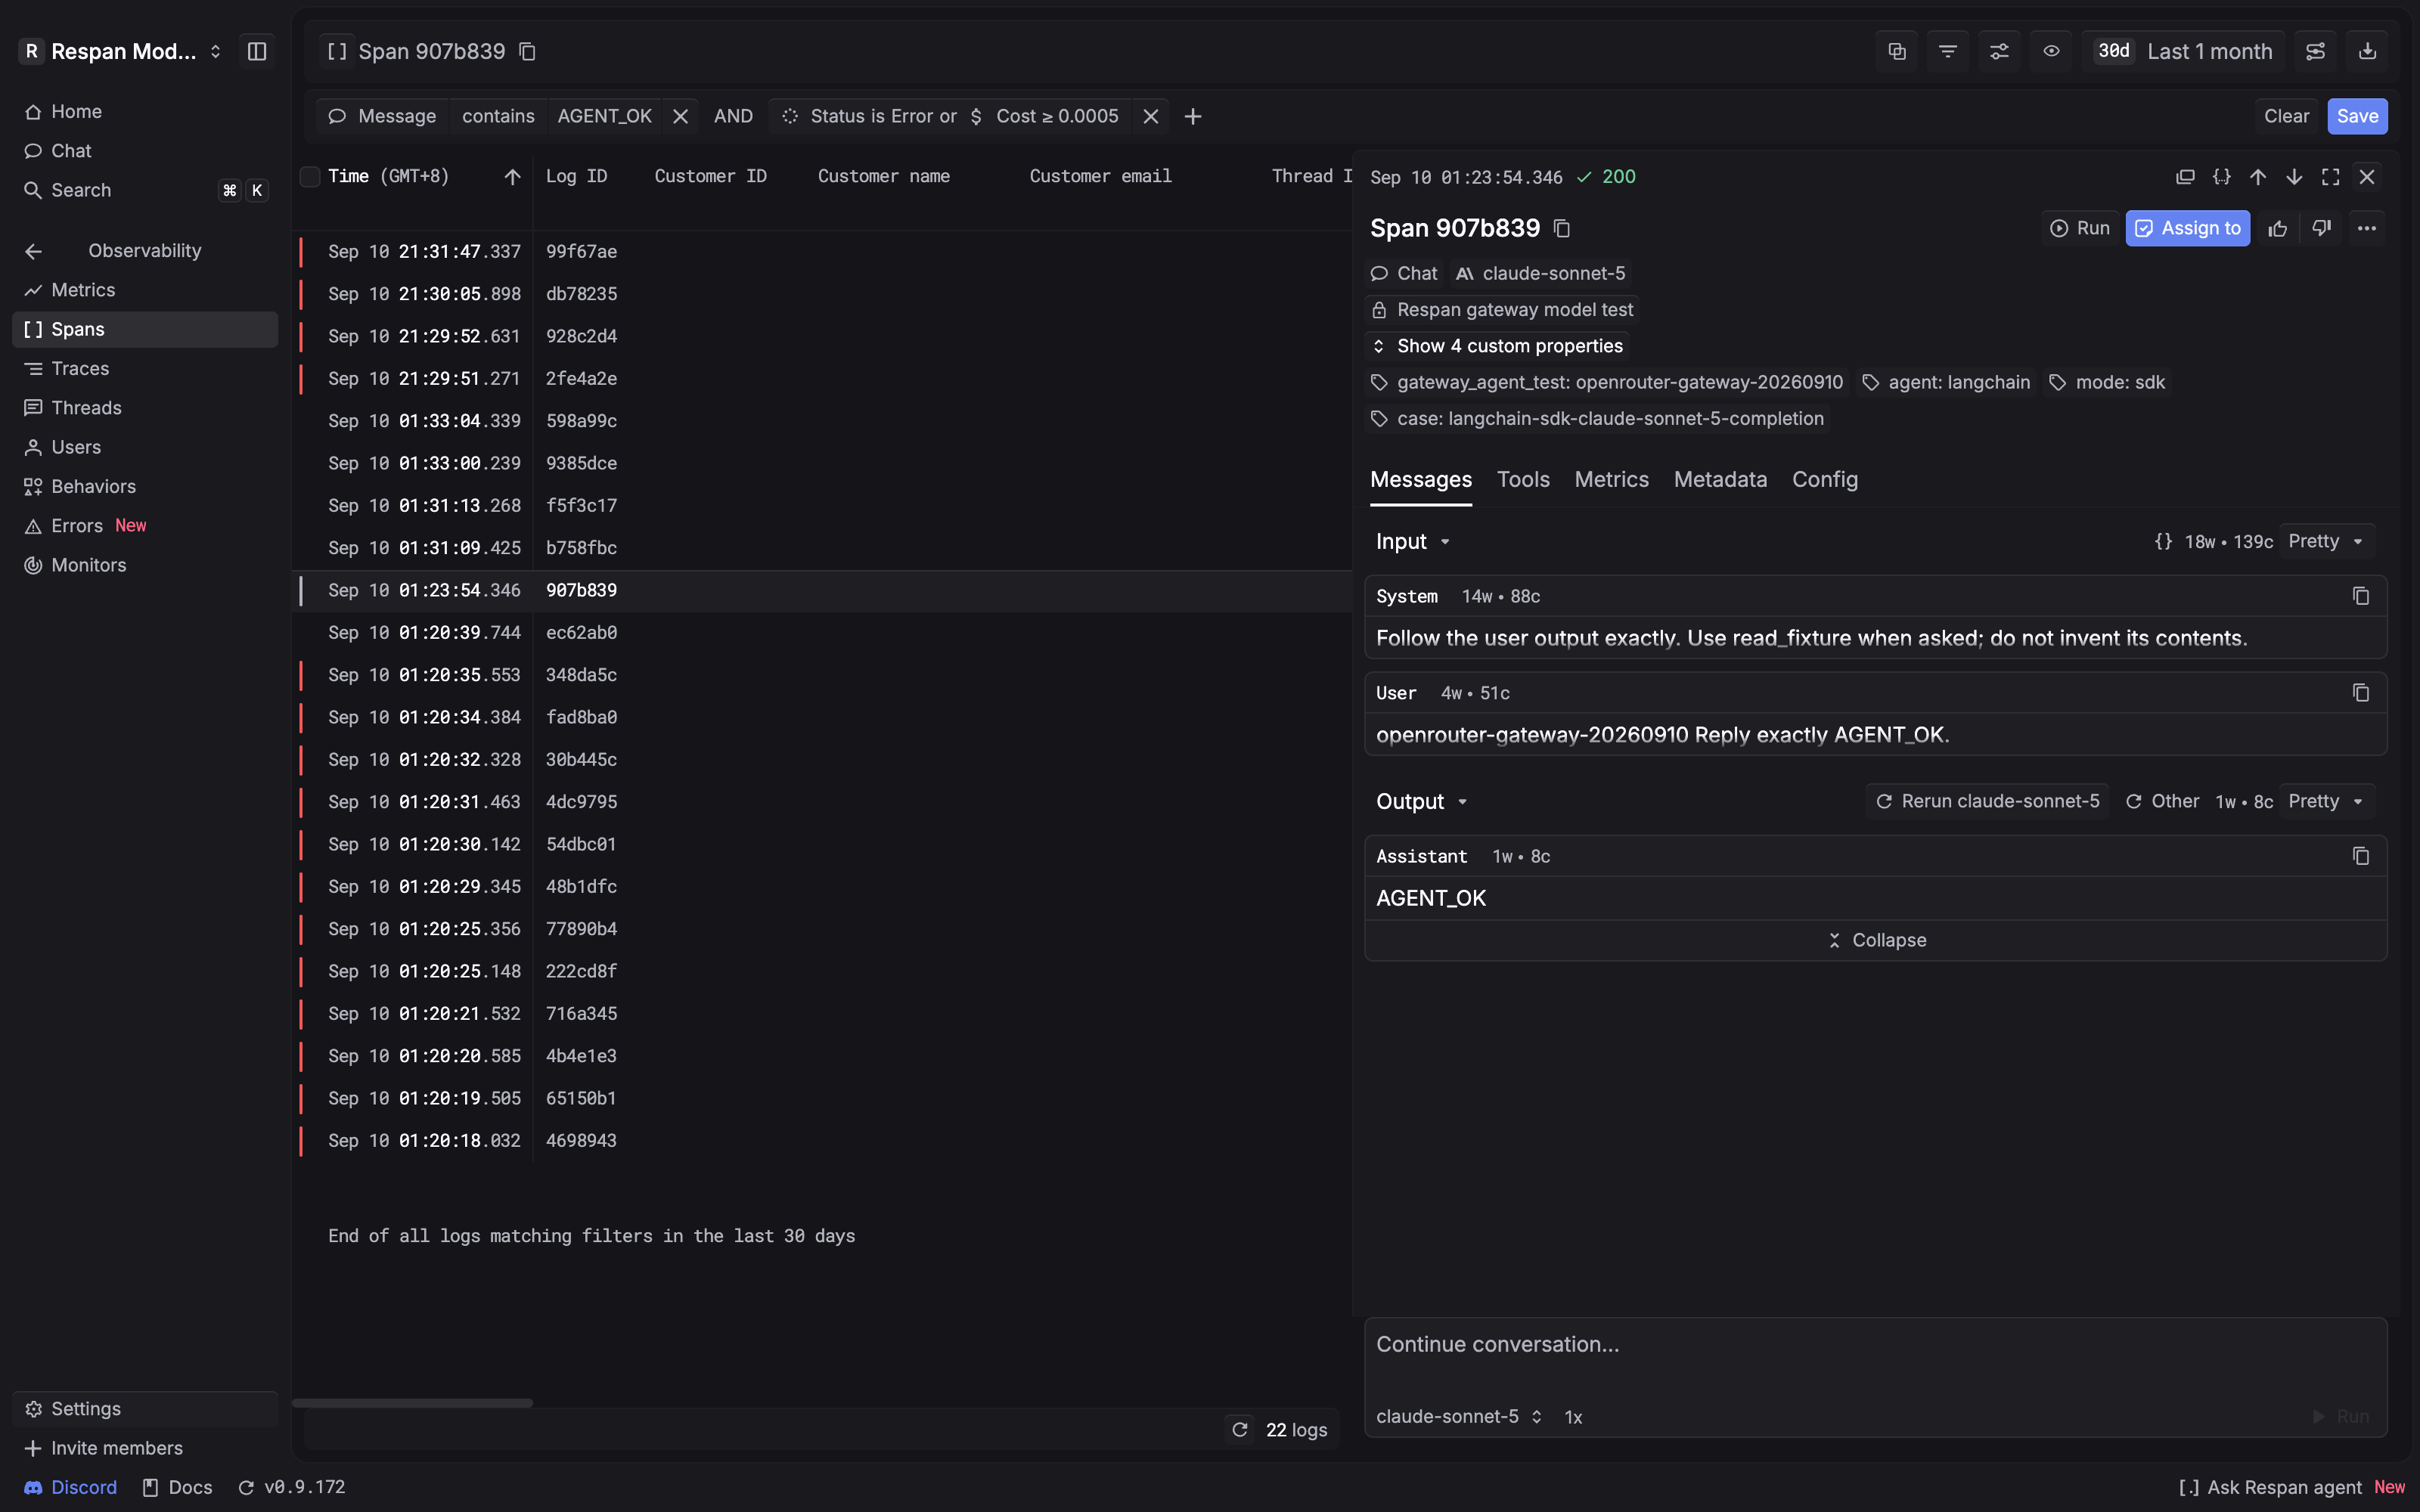The height and width of the screenshot is (1512, 2420).
Task: Click the input JSON braces icon
Action: [x=2163, y=542]
